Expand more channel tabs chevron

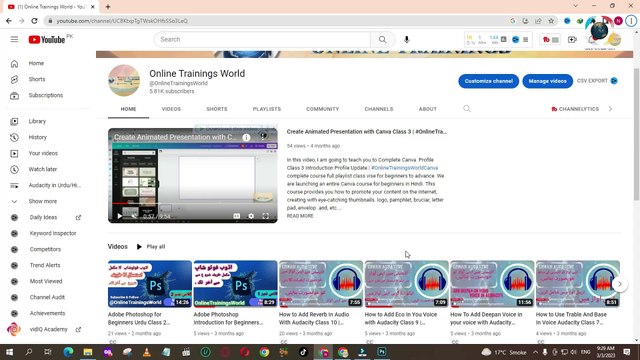[610, 109]
